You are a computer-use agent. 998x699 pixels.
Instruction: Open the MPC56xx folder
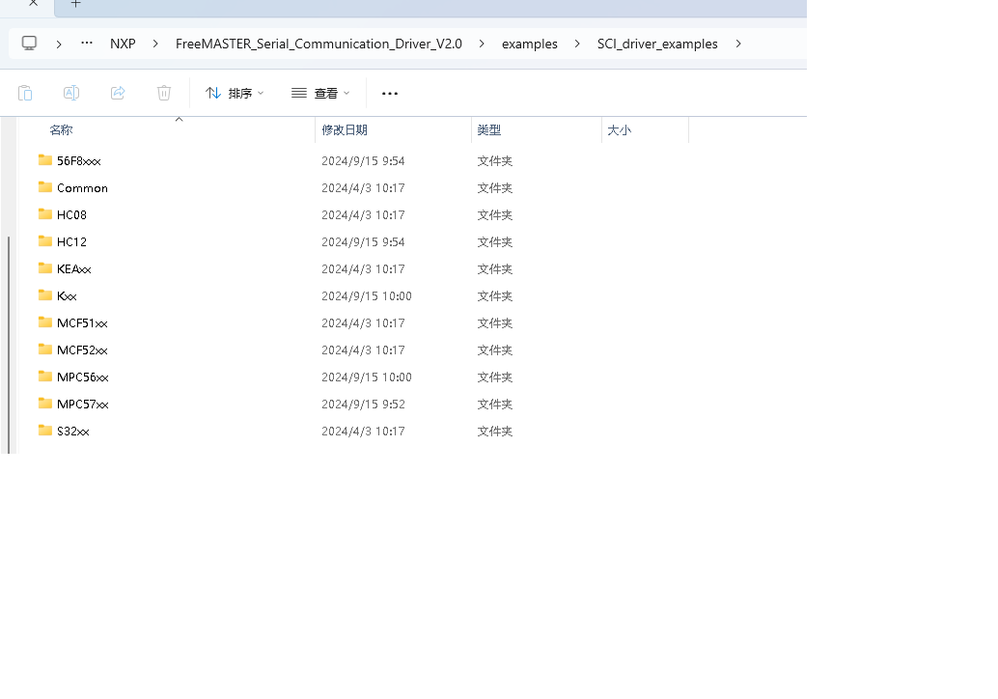point(80,377)
